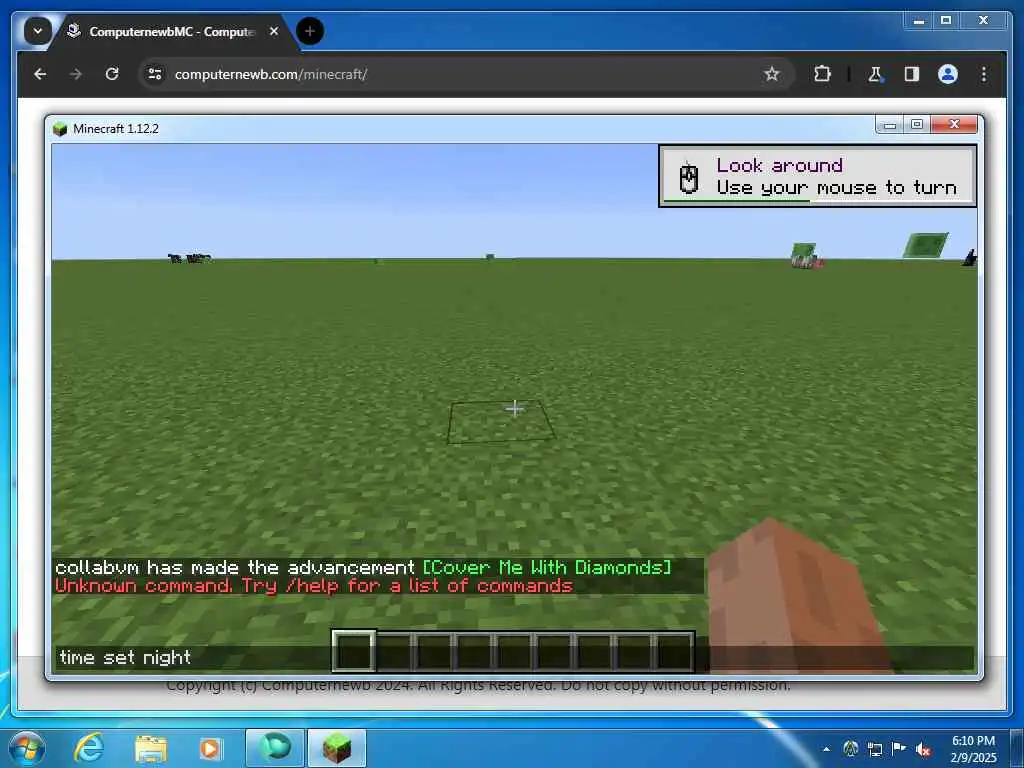Open the site information icon in address bar
This screenshot has height=768, width=1024.
(155, 74)
